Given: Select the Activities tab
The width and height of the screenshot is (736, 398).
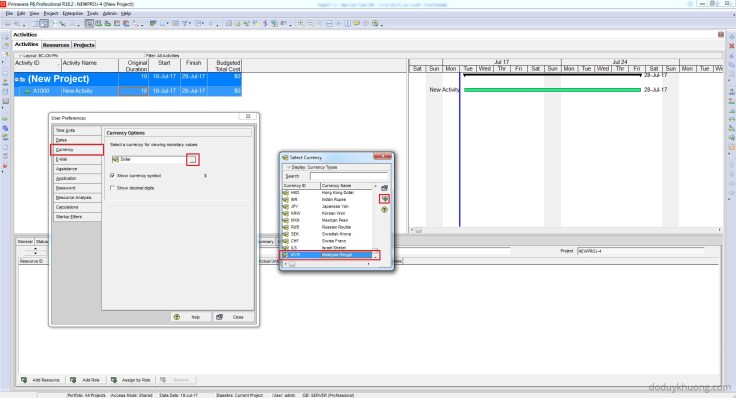Looking at the screenshot, I should click(x=26, y=44).
